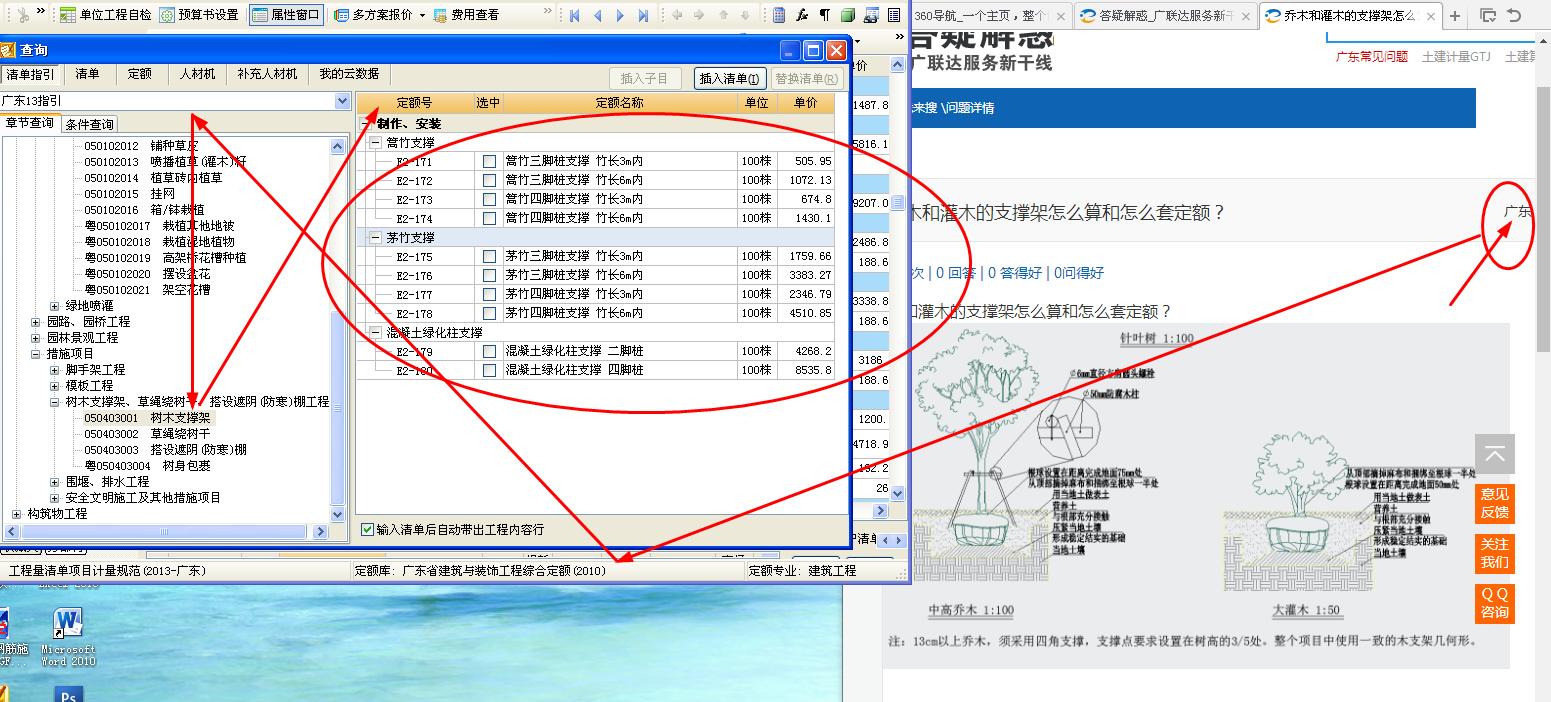Click 关注我们 orange button
This screenshot has width=1551, height=702.
point(1495,553)
